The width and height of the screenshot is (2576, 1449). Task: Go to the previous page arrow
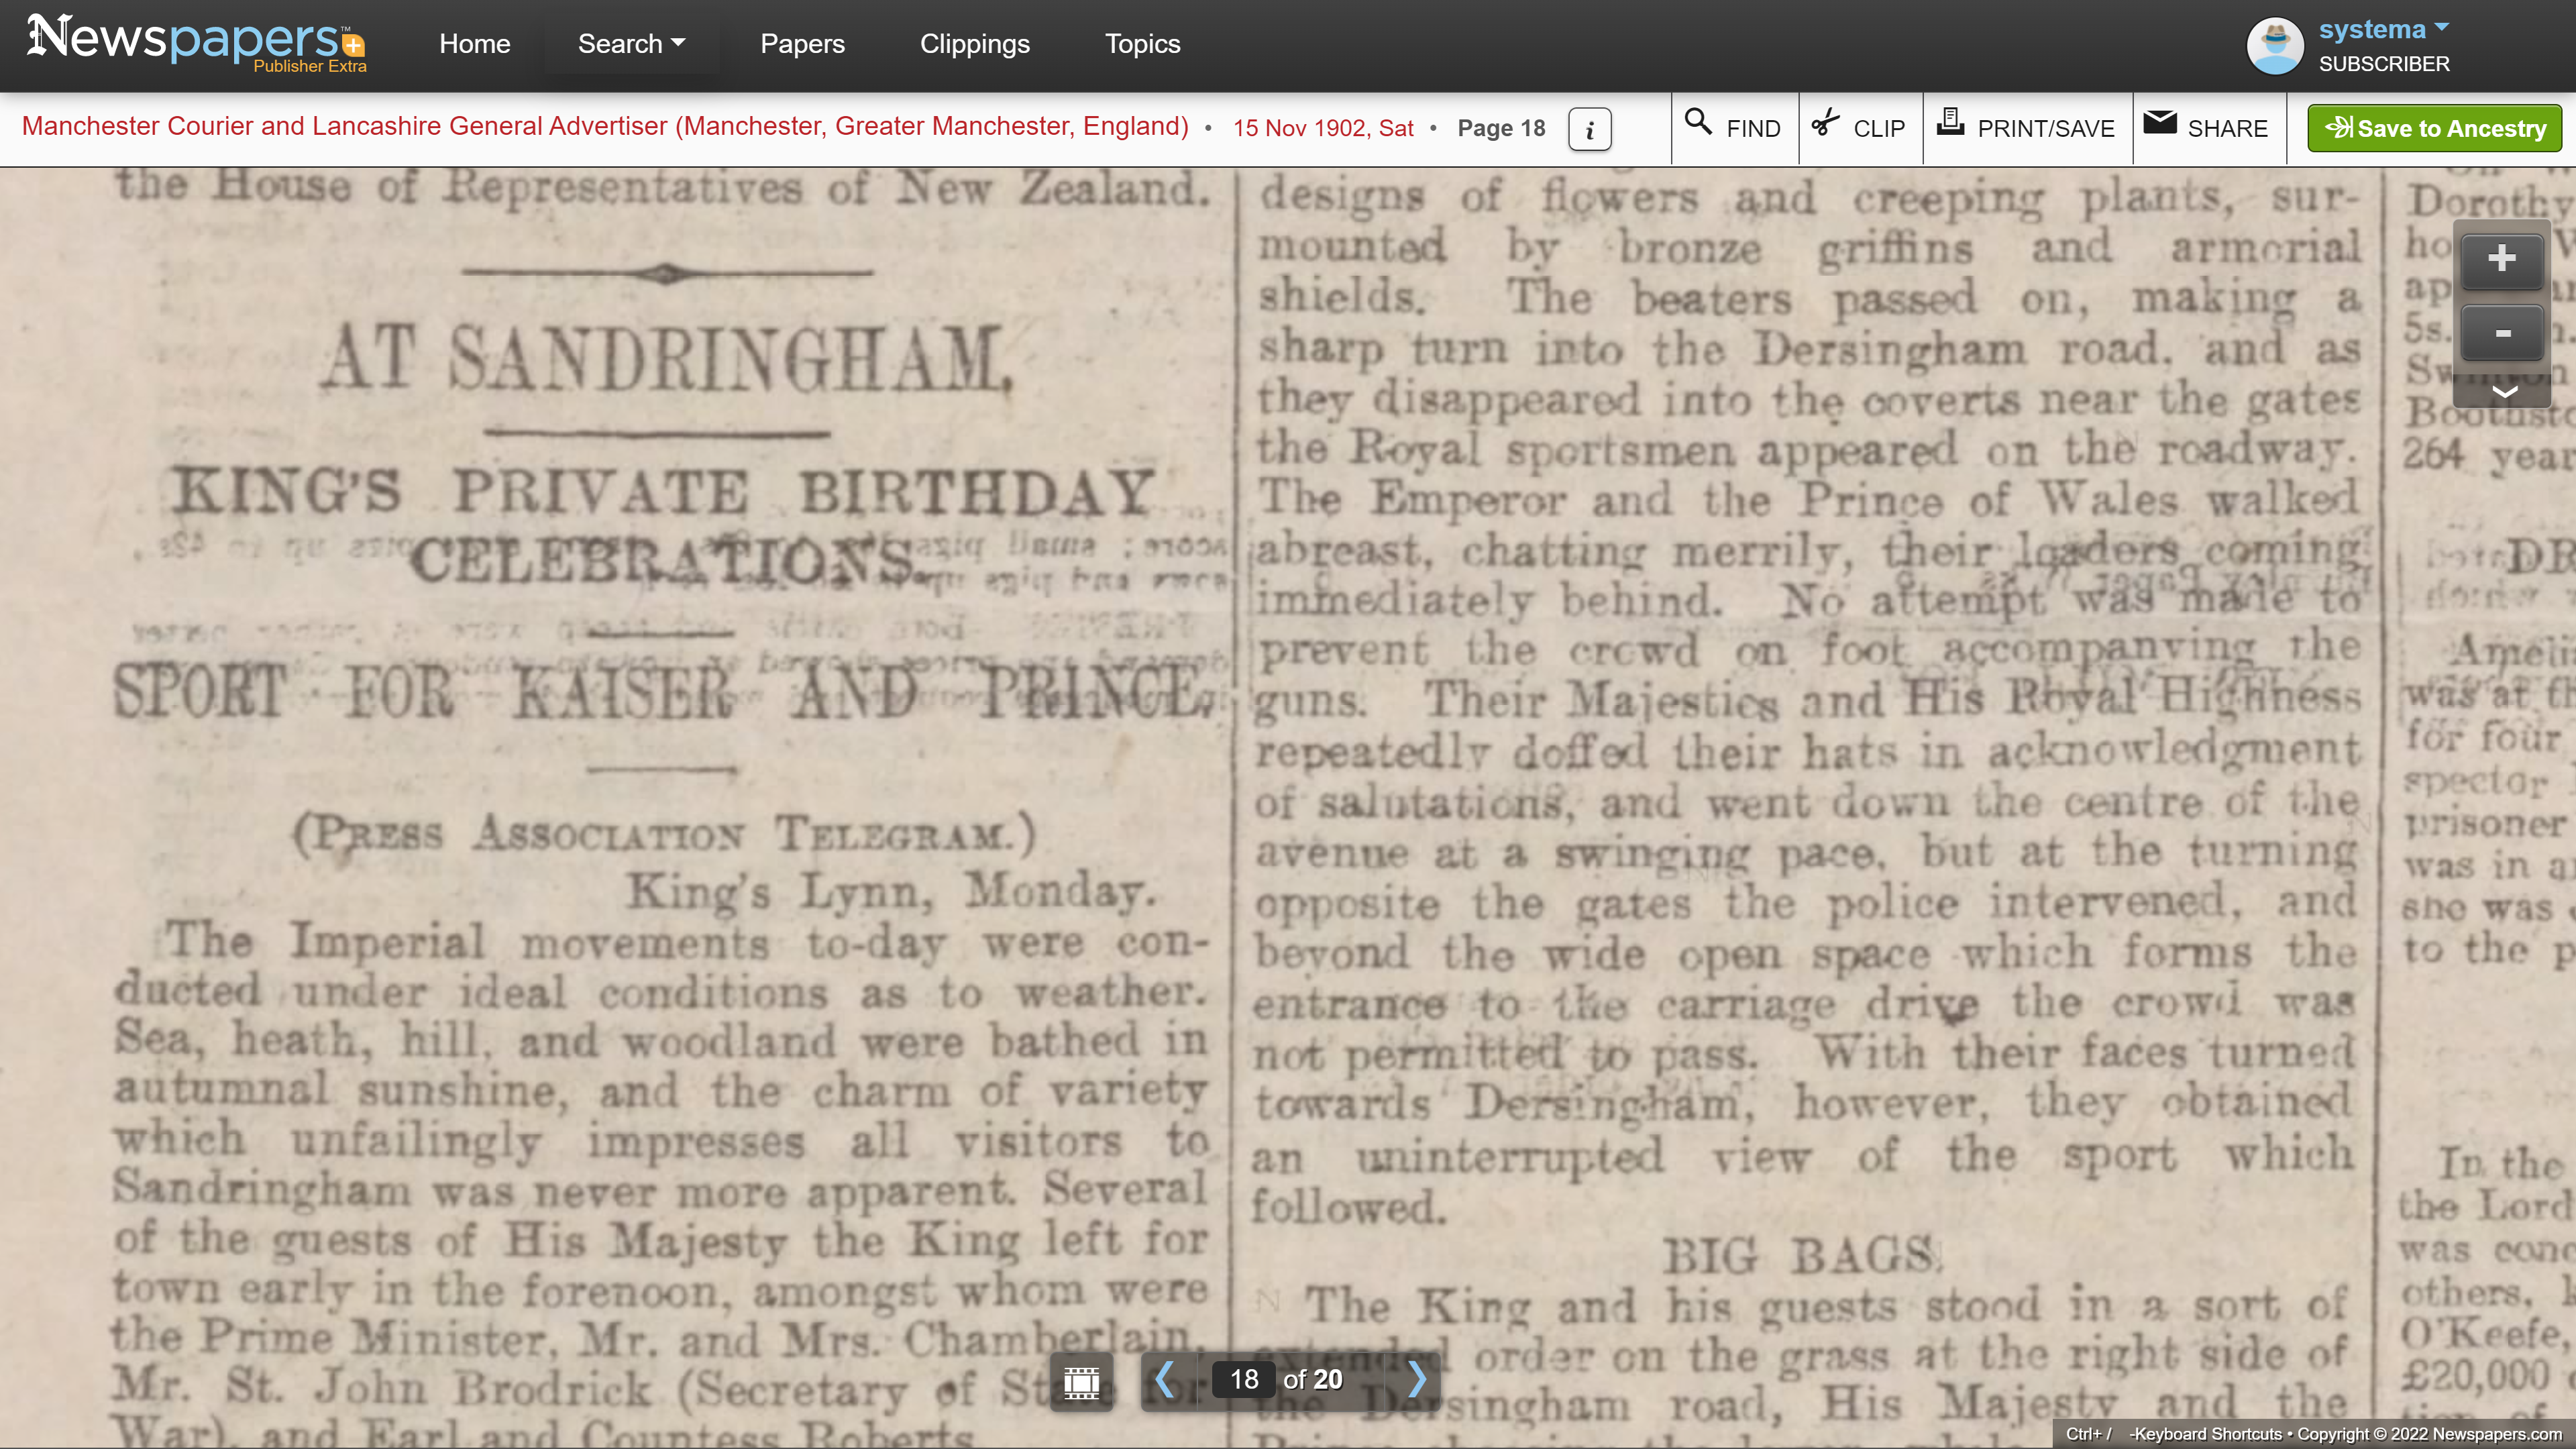[1164, 1379]
